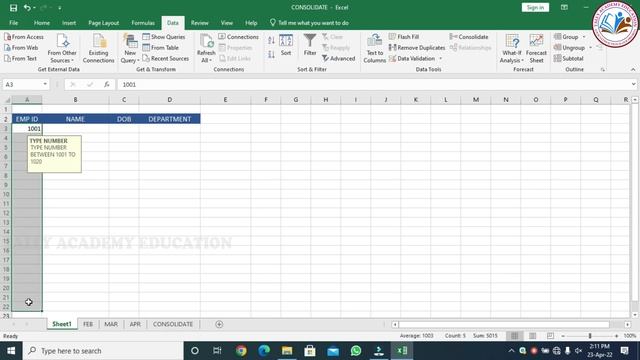Click Show Queries
The width and height of the screenshot is (640, 360).
pyautogui.click(x=164, y=37)
